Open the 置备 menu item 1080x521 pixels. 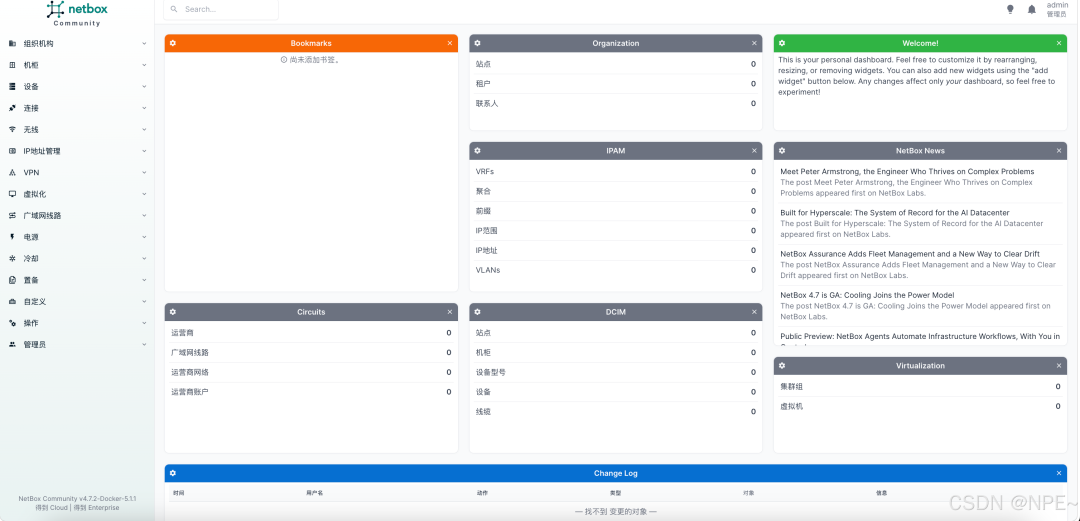tap(77, 280)
